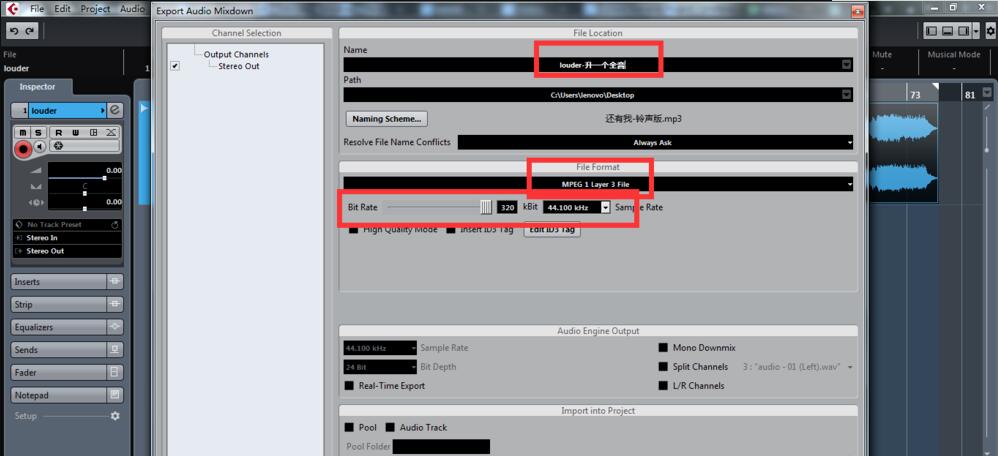Enable the Real-Time Export checkbox

click(x=349, y=385)
